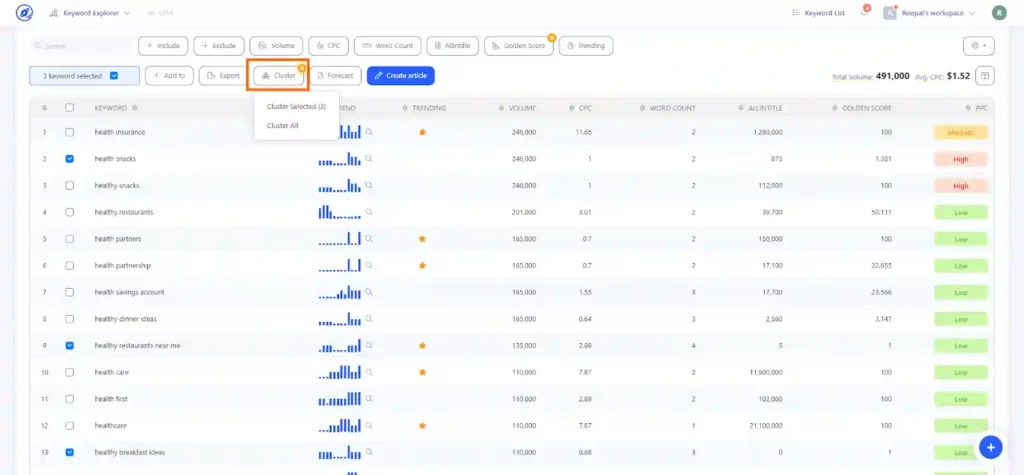This screenshot has height=475, width=1024.
Task: Click the trending star for health partnership
Action: [423, 265]
